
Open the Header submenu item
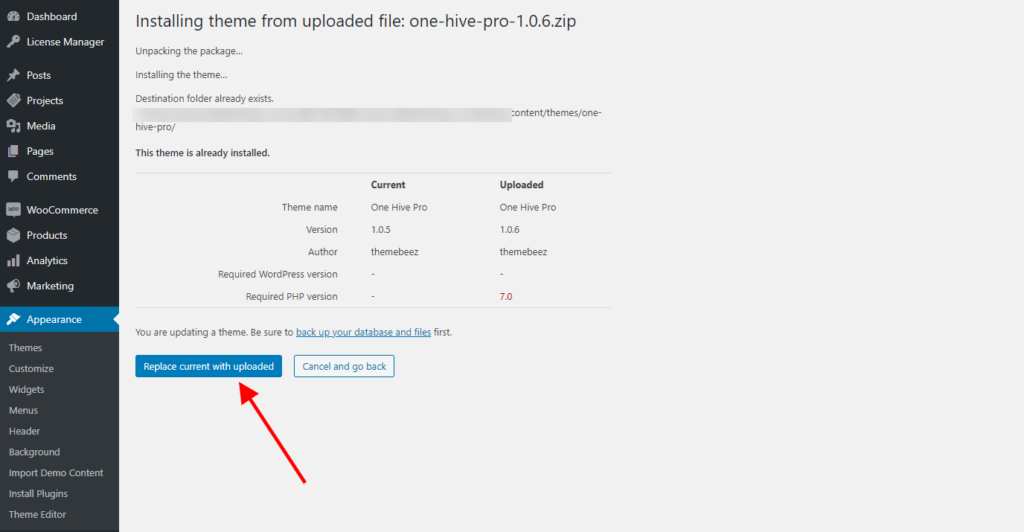[24, 431]
